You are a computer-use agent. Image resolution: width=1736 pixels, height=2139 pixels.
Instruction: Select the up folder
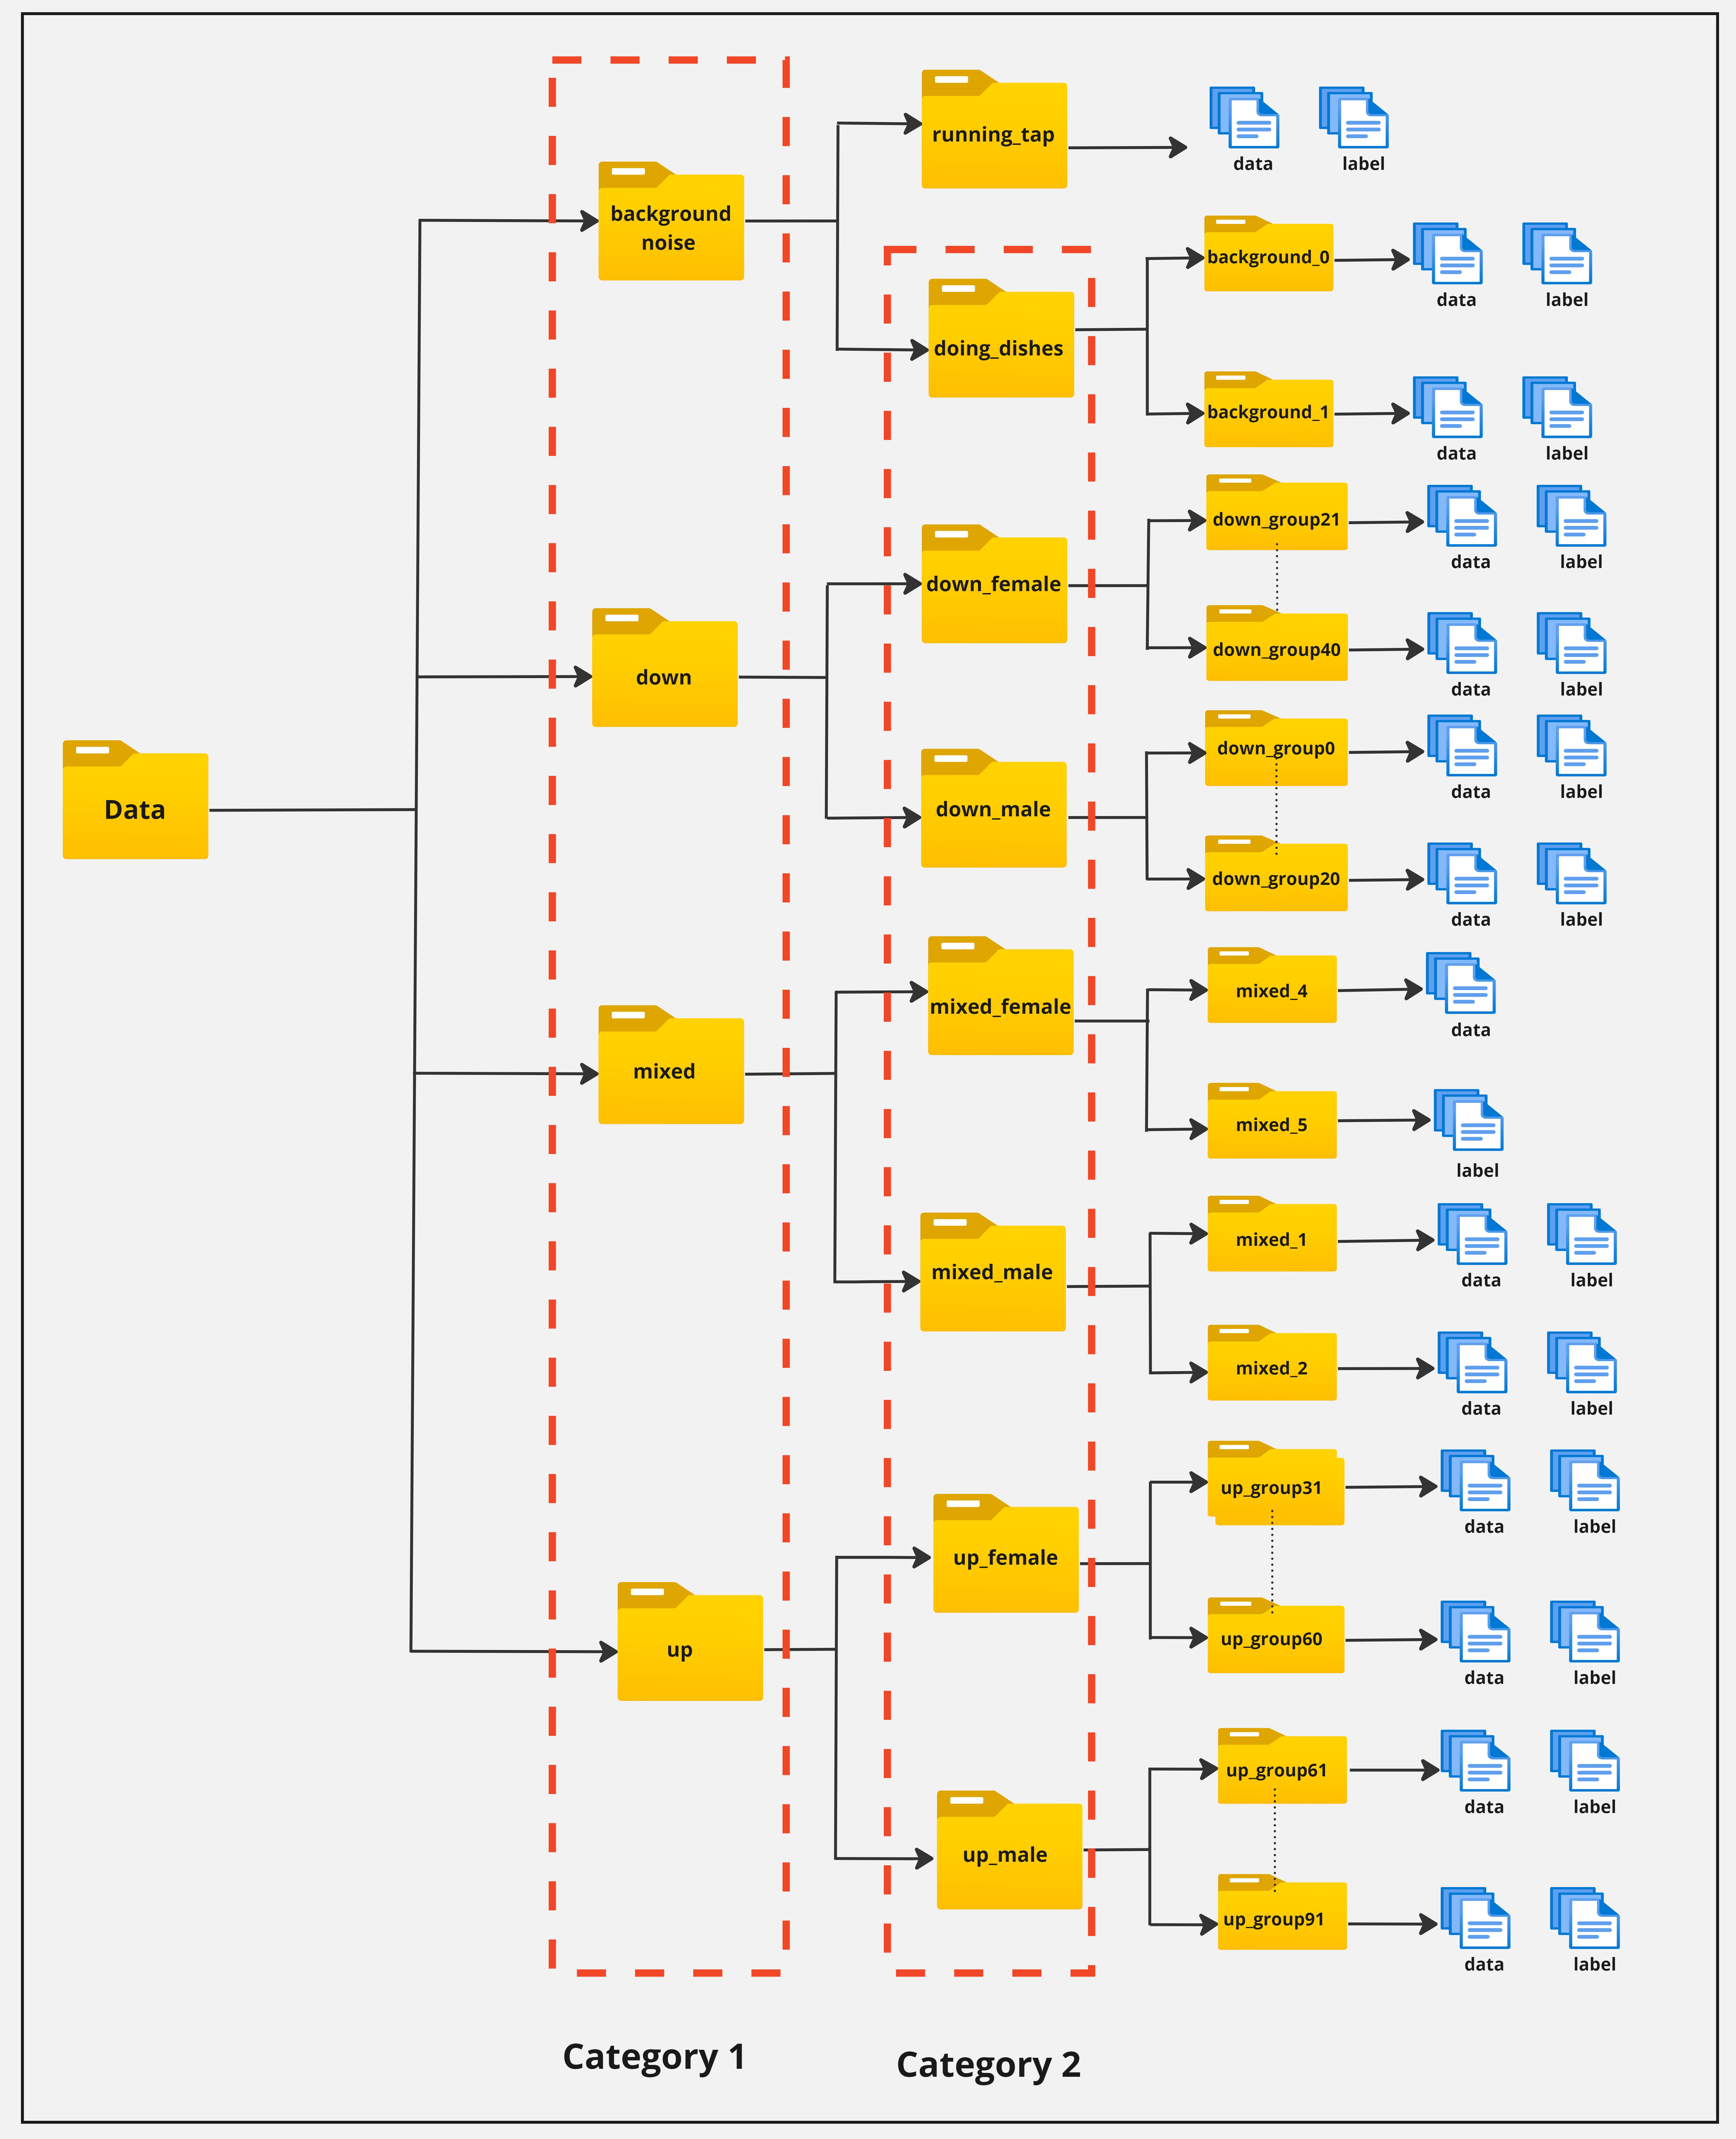click(x=690, y=1641)
